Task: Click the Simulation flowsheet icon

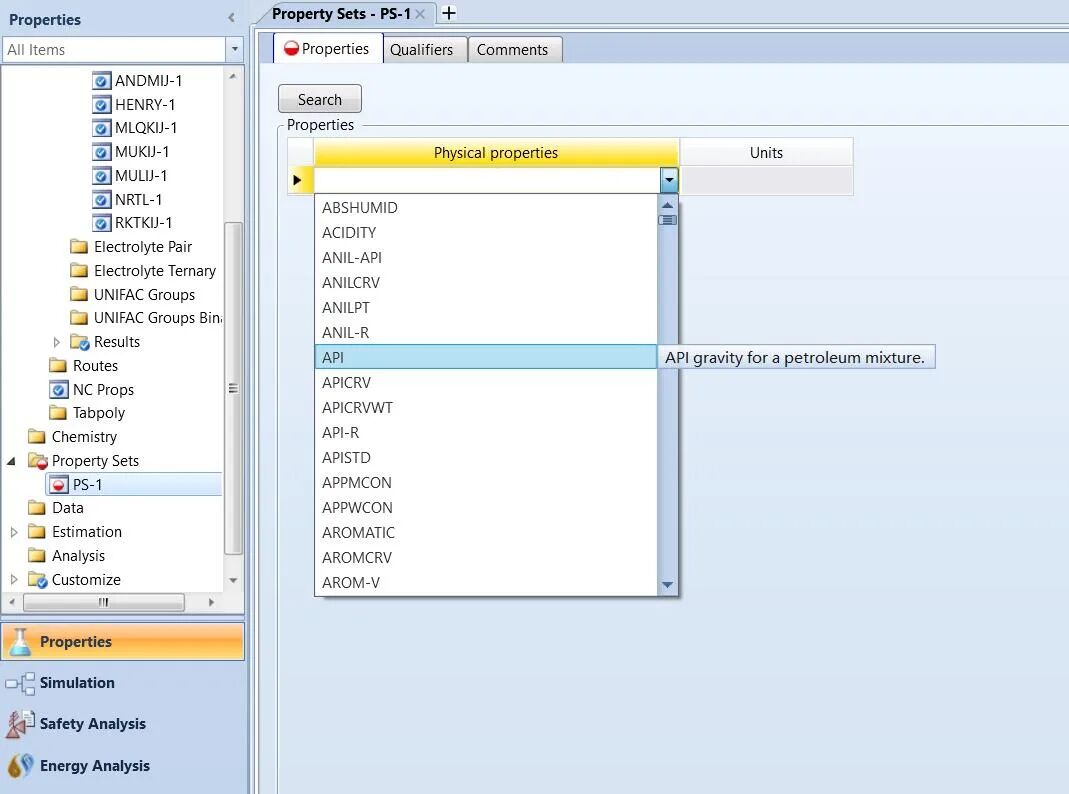Action: click(x=20, y=683)
